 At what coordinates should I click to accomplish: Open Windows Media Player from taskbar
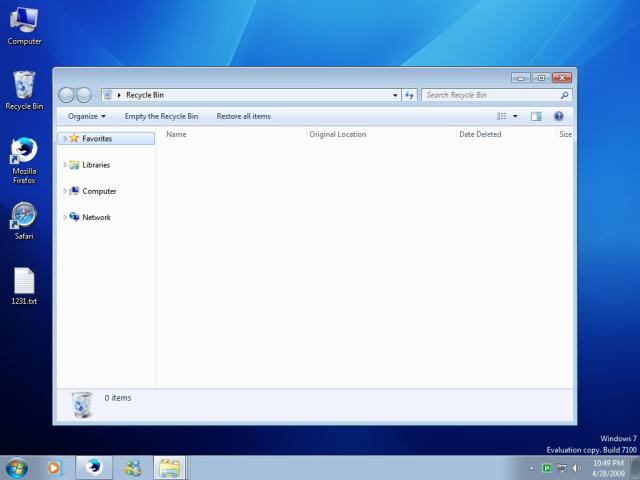point(54,467)
